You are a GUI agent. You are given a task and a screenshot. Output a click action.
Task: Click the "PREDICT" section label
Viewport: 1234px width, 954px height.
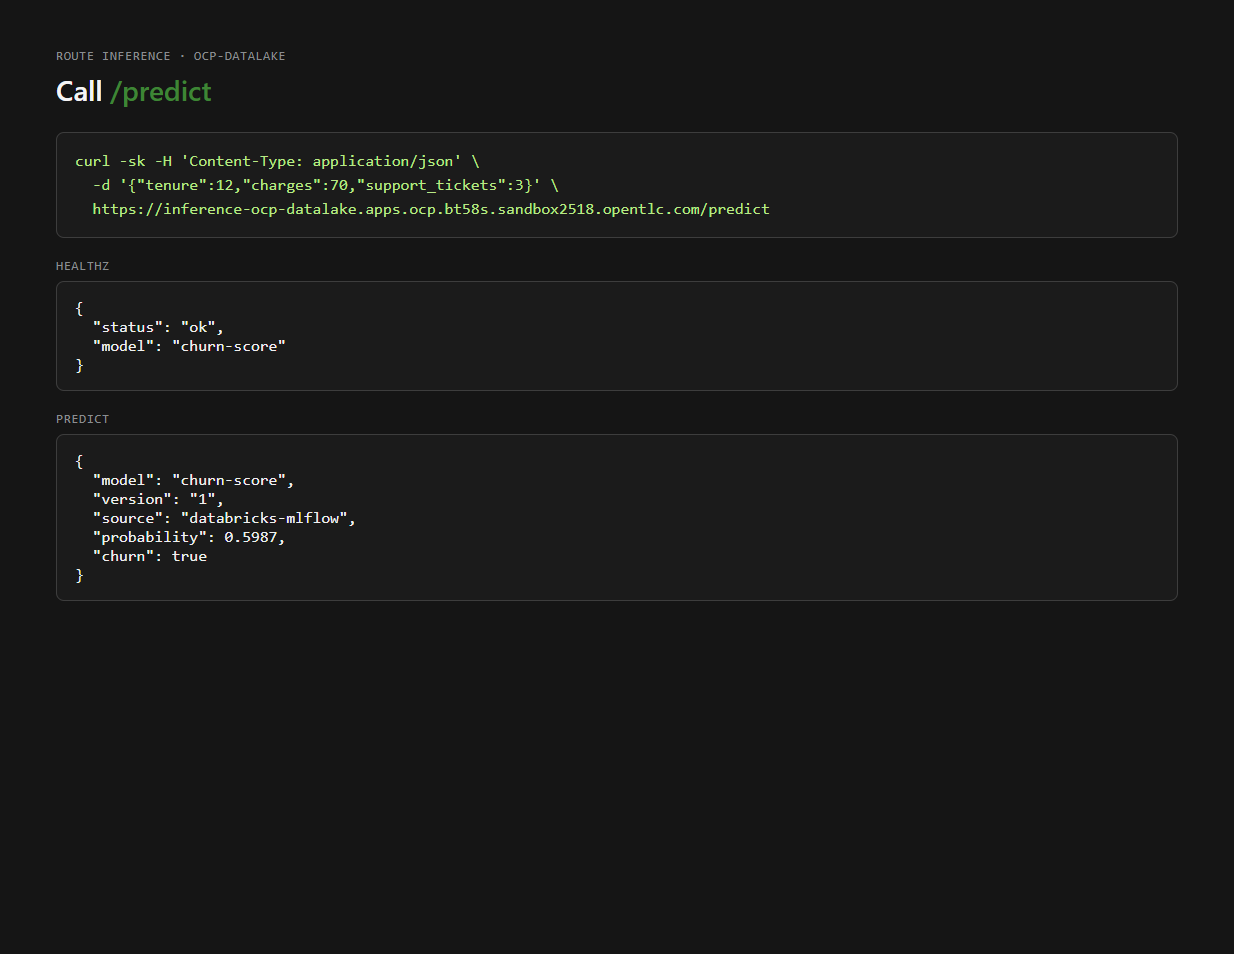pyautogui.click(x=83, y=419)
